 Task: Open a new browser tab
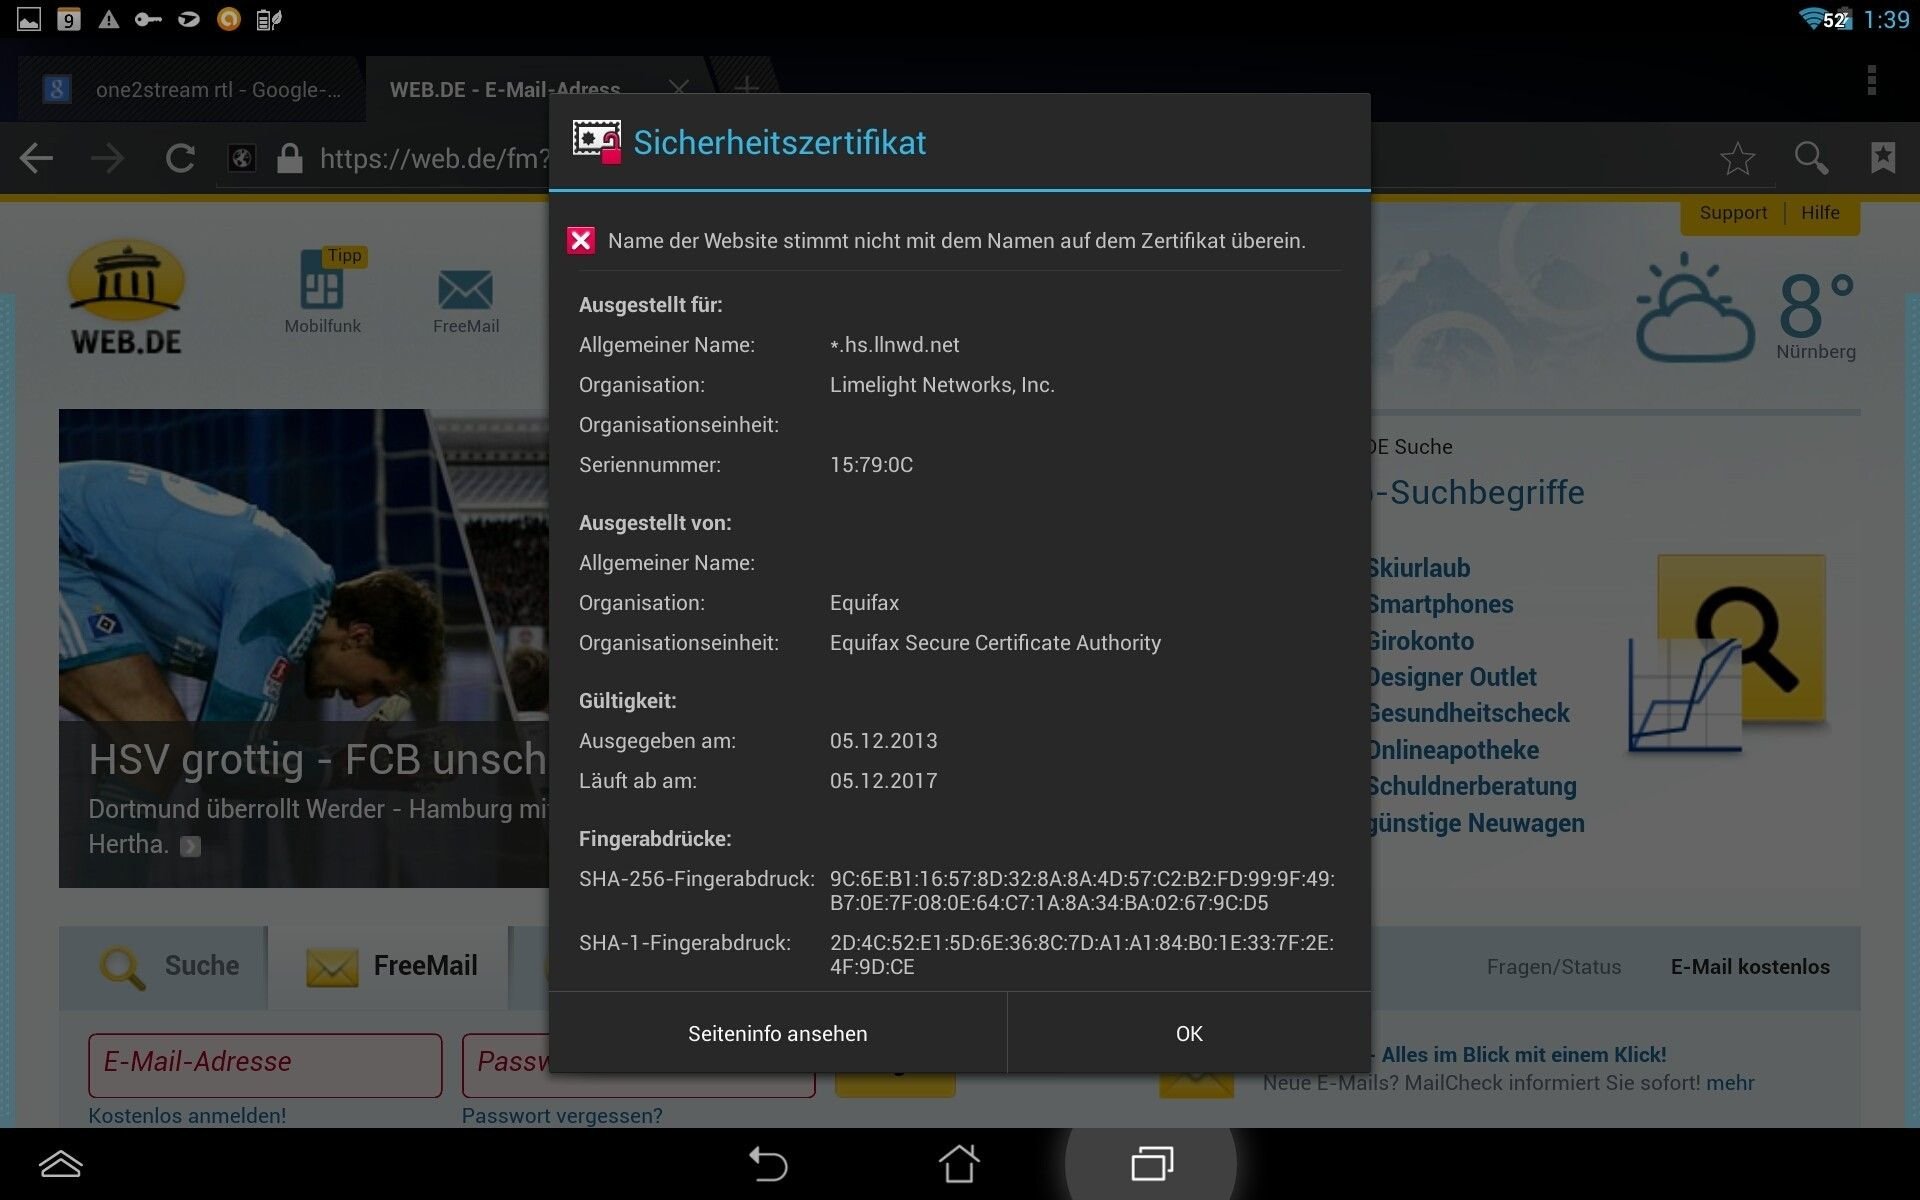pos(746,88)
